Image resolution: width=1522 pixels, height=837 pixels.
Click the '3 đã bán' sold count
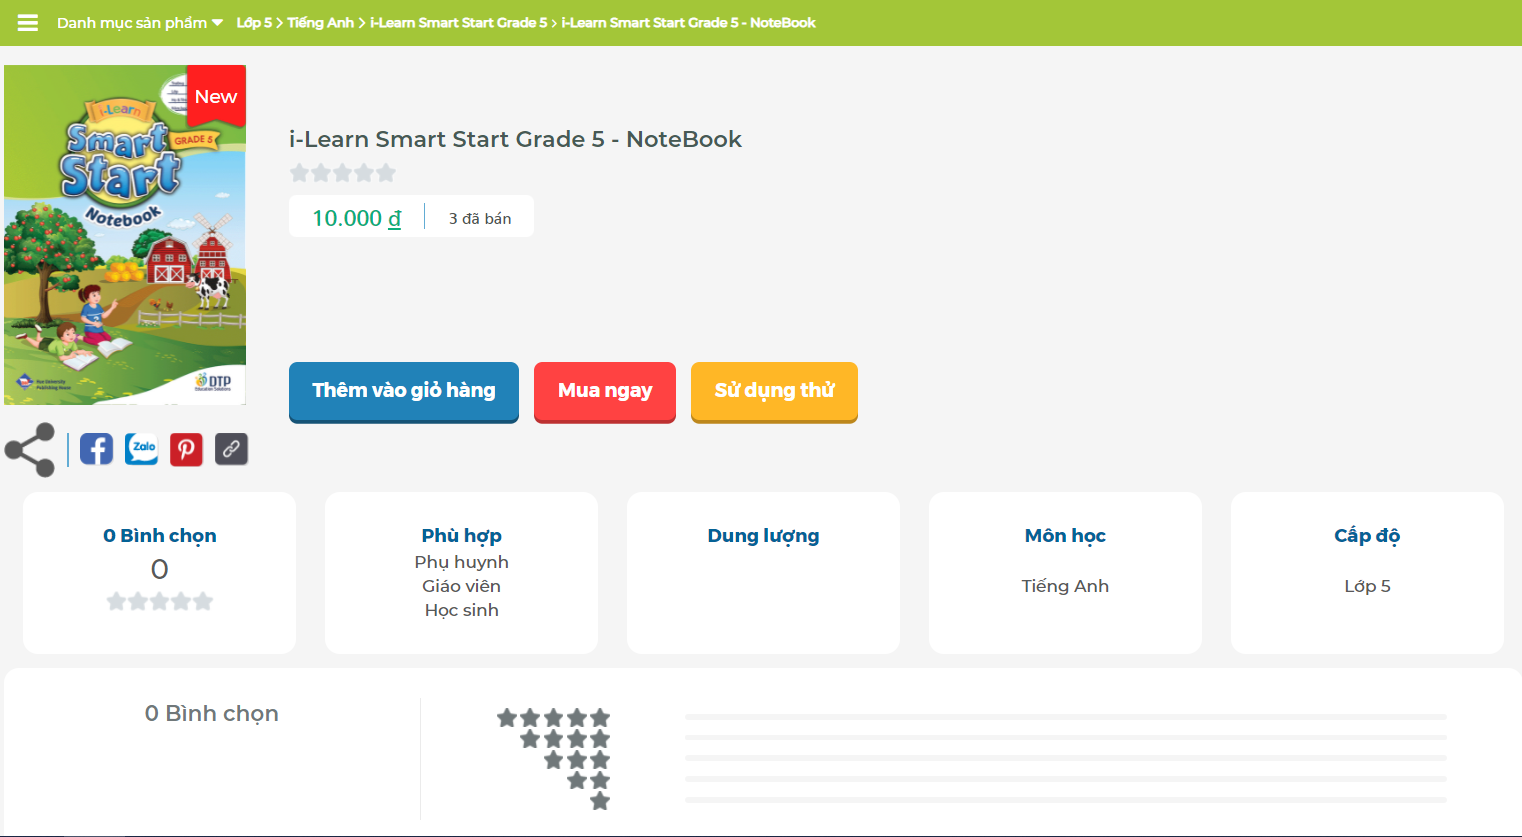480,218
